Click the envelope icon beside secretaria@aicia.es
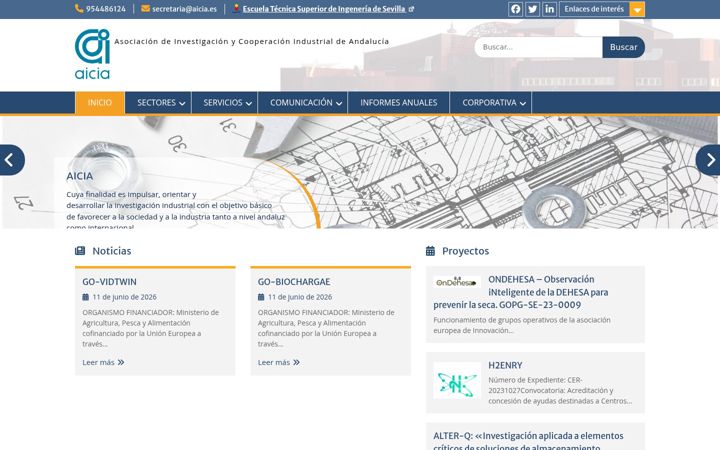The height and width of the screenshot is (450, 720). (146, 9)
